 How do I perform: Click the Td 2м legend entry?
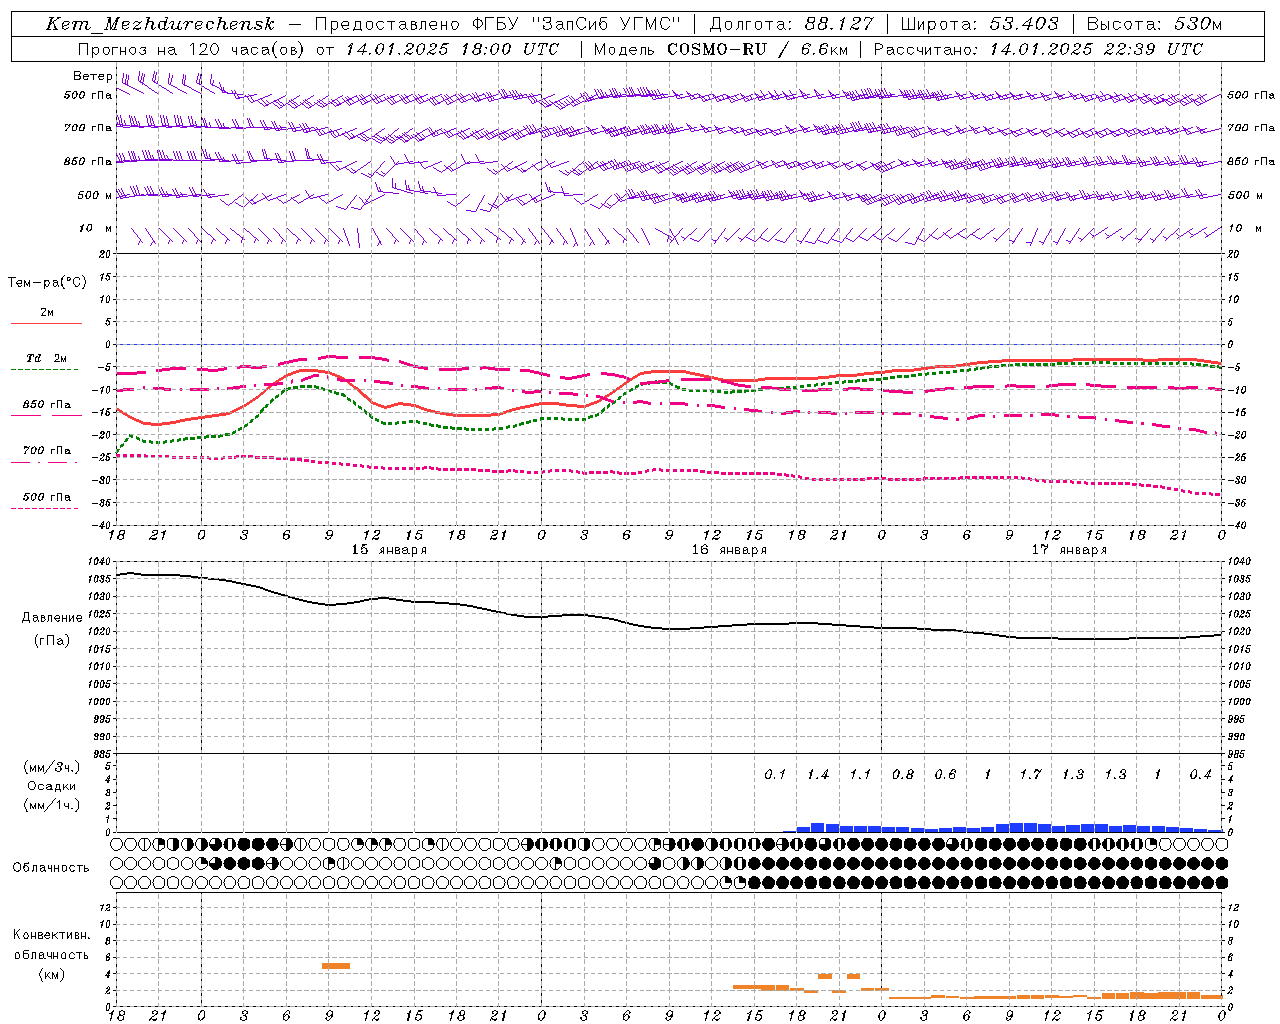47,358
